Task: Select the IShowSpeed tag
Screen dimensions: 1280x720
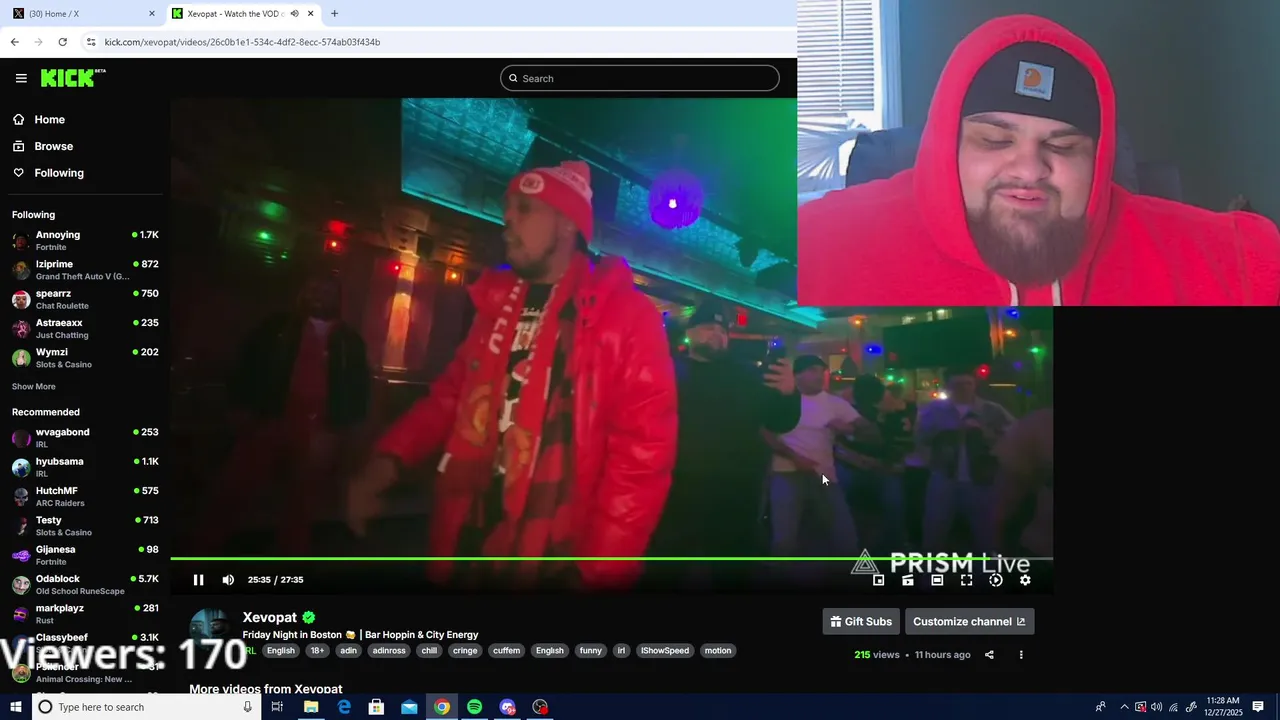Action: (x=665, y=650)
